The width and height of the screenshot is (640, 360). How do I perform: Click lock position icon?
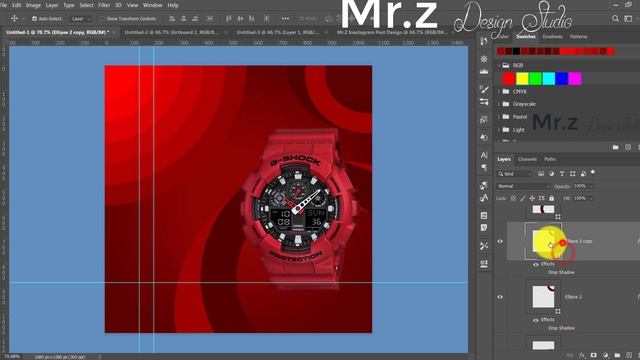532,198
